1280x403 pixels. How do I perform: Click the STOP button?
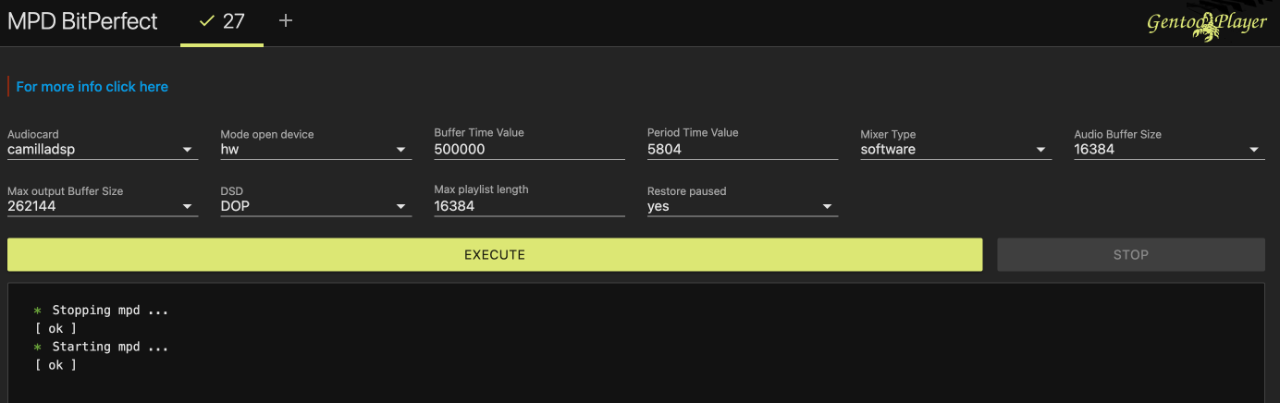(1131, 254)
